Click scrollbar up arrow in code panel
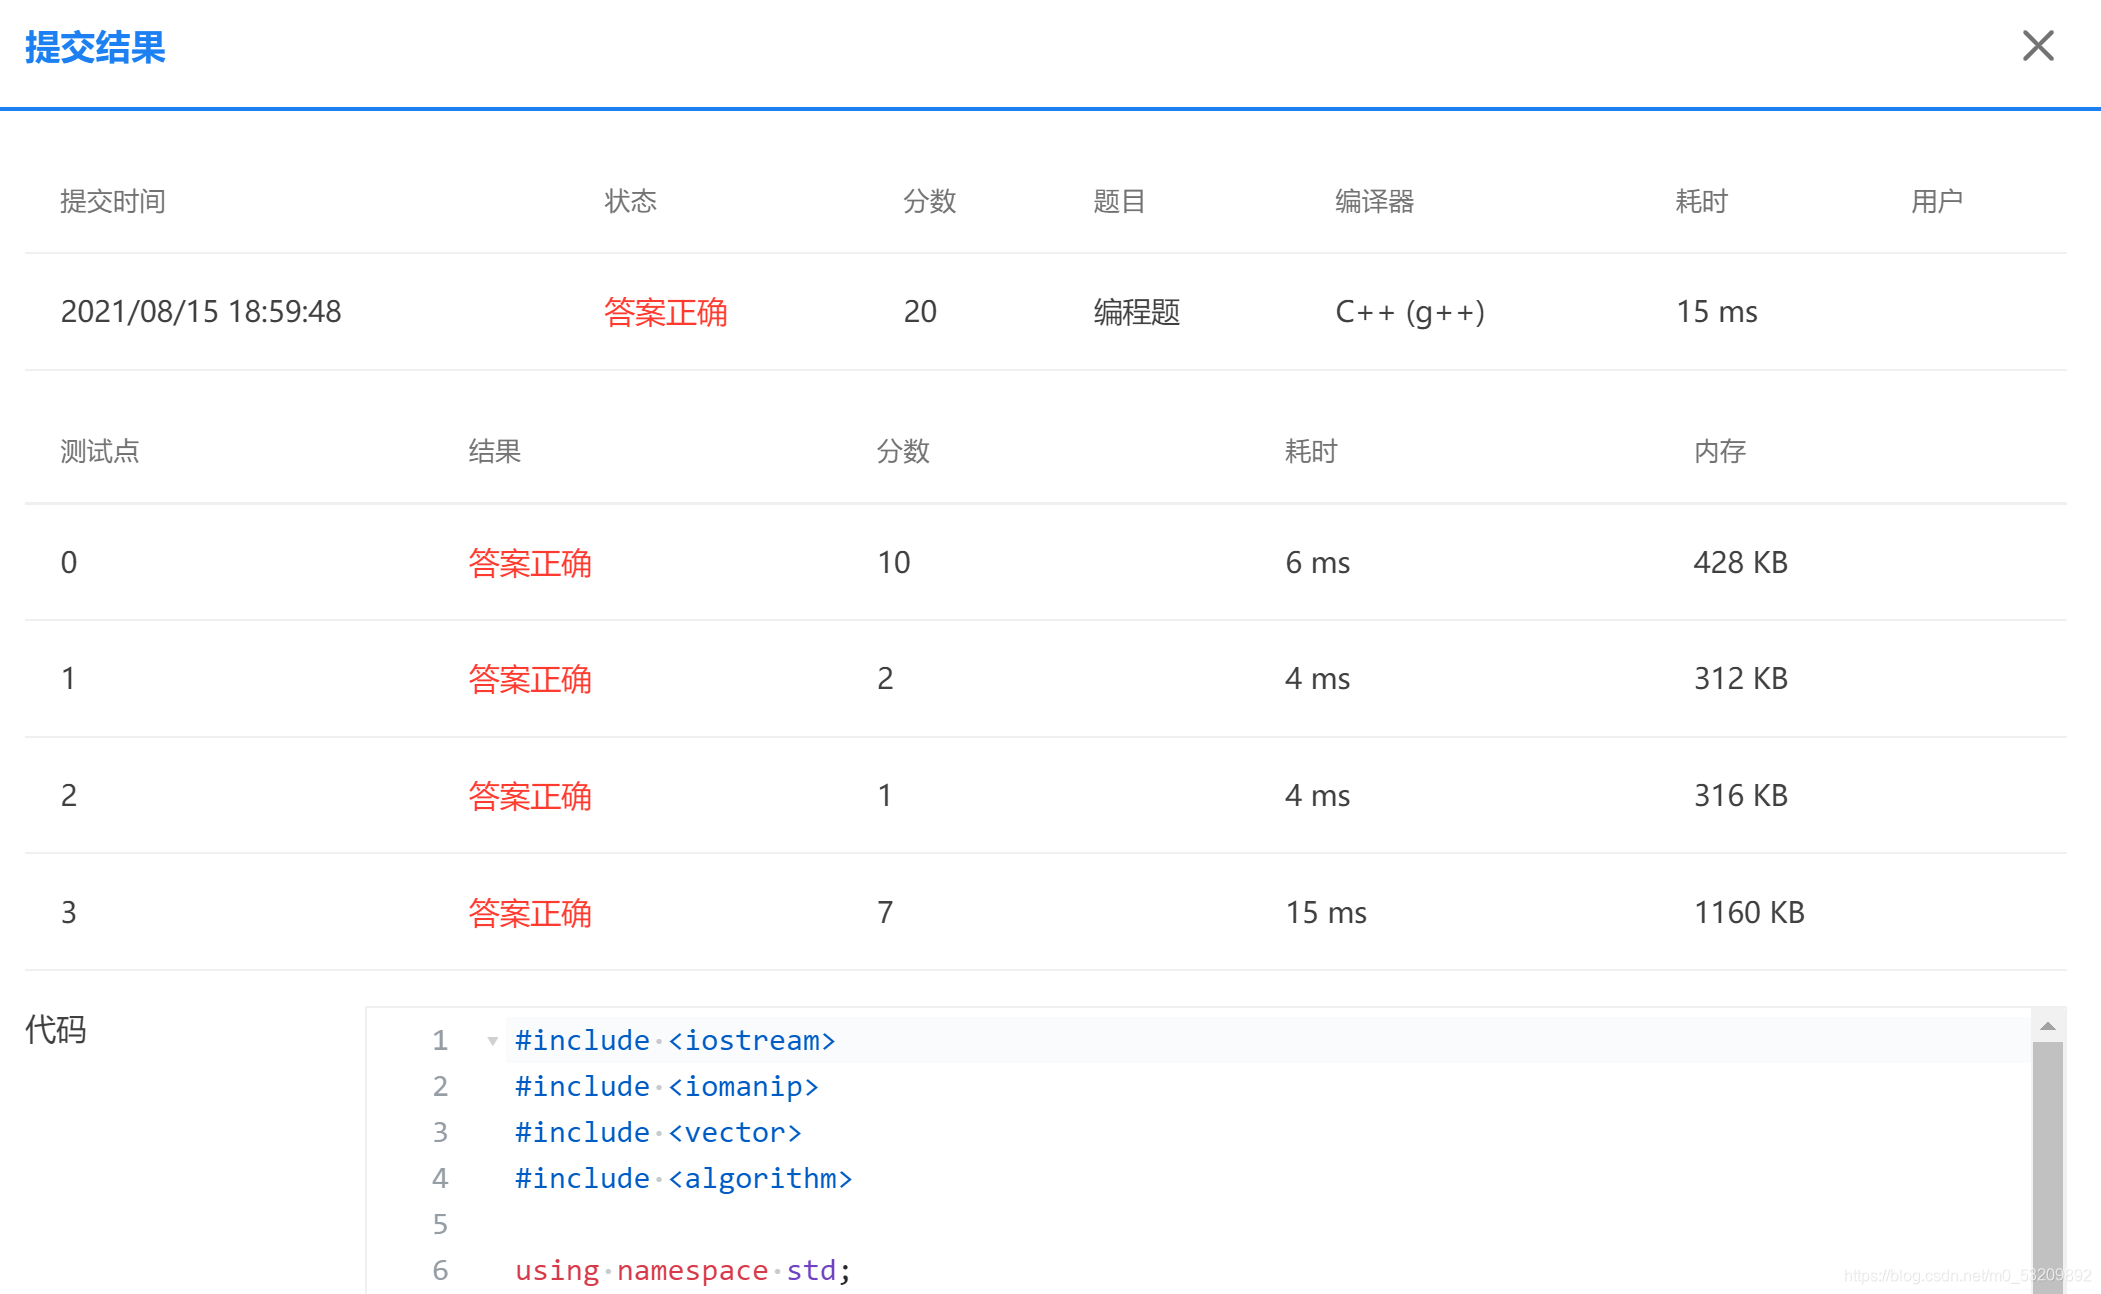Viewport: 2101px width, 1294px height. click(x=2047, y=1026)
